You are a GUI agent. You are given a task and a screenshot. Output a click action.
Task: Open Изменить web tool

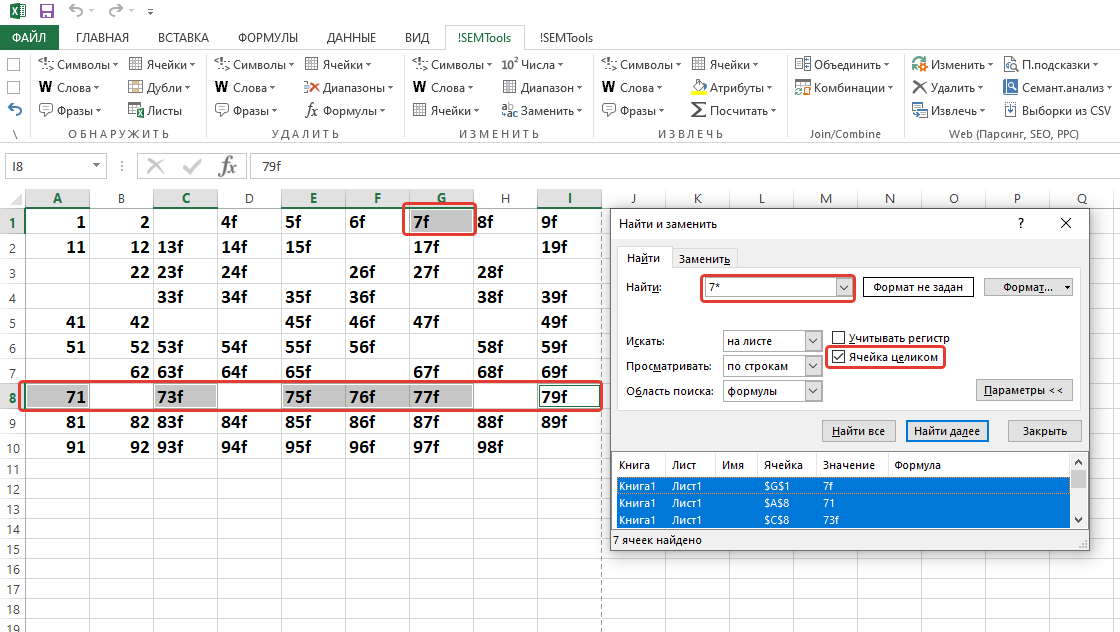click(x=952, y=64)
